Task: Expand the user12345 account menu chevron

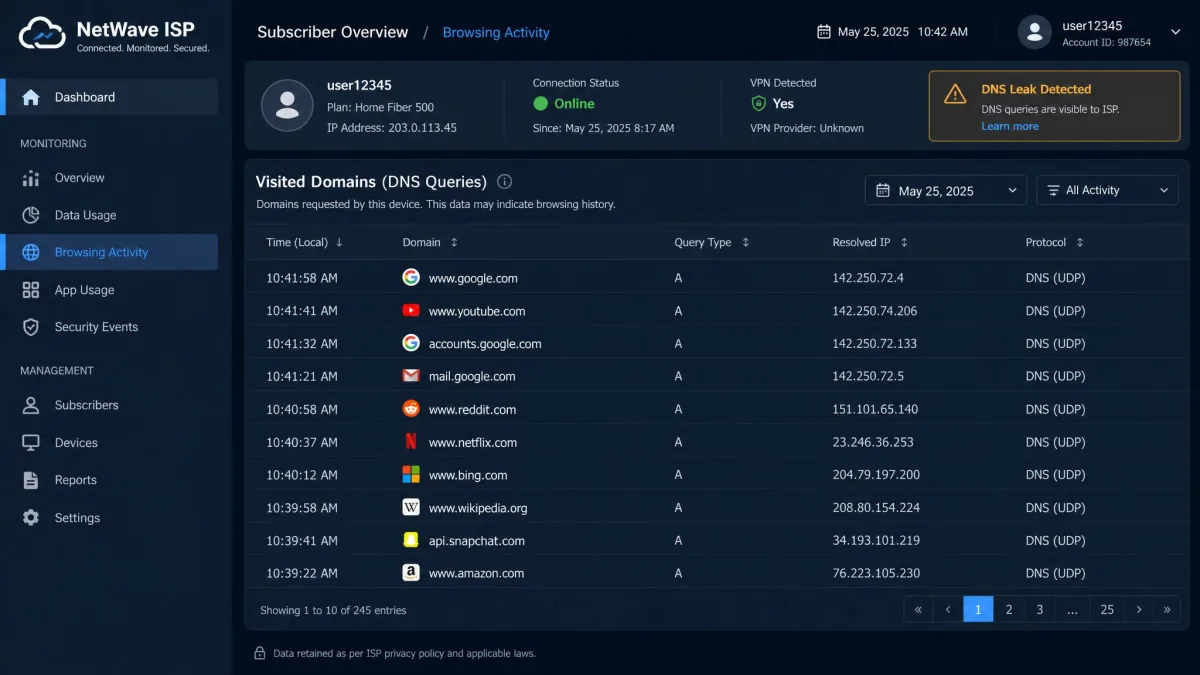Action: pyautogui.click(x=1175, y=32)
